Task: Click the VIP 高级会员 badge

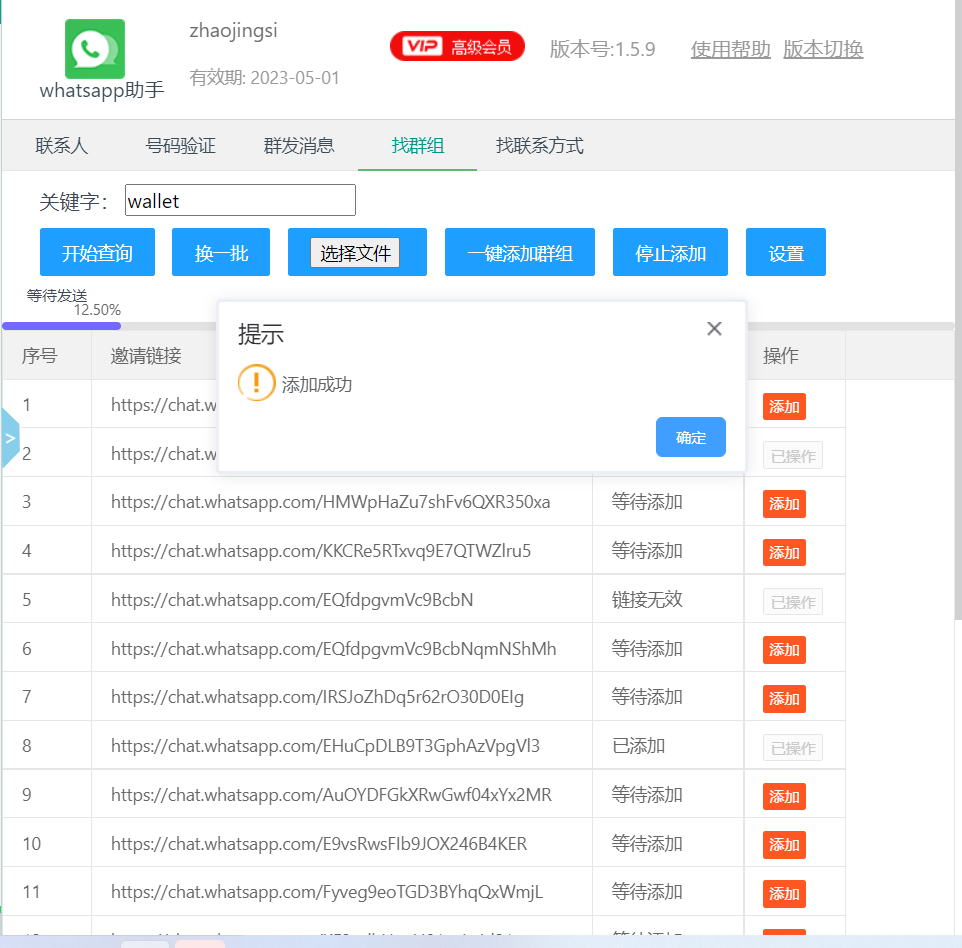Action: coord(457,46)
